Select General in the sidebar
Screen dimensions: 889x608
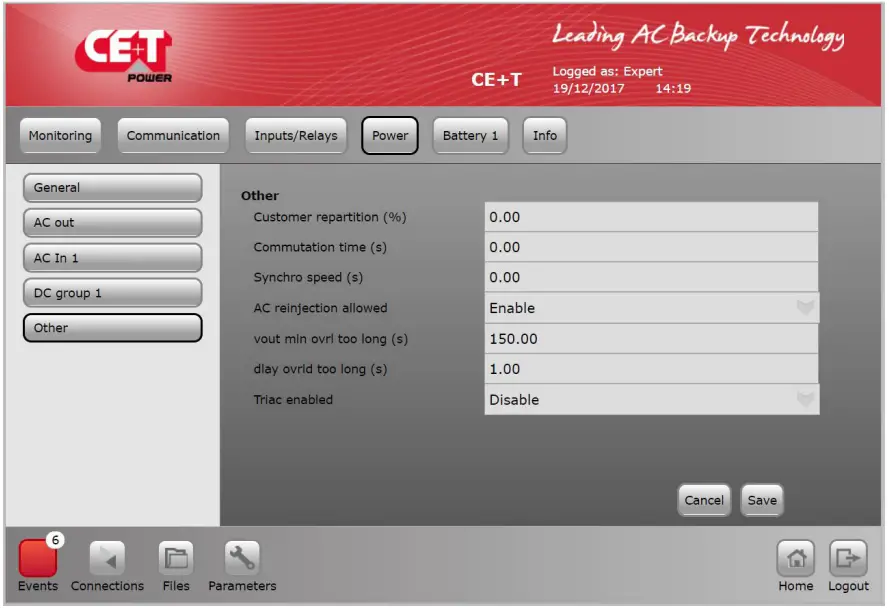[112, 188]
